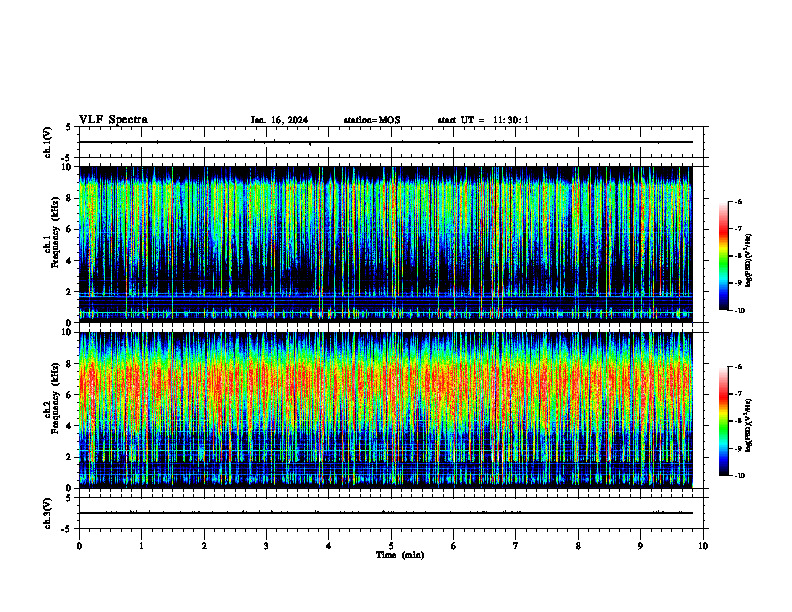The width and height of the screenshot is (792, 612).
Task: Click the "8" tick on the time axis
Action: point(578,546)
